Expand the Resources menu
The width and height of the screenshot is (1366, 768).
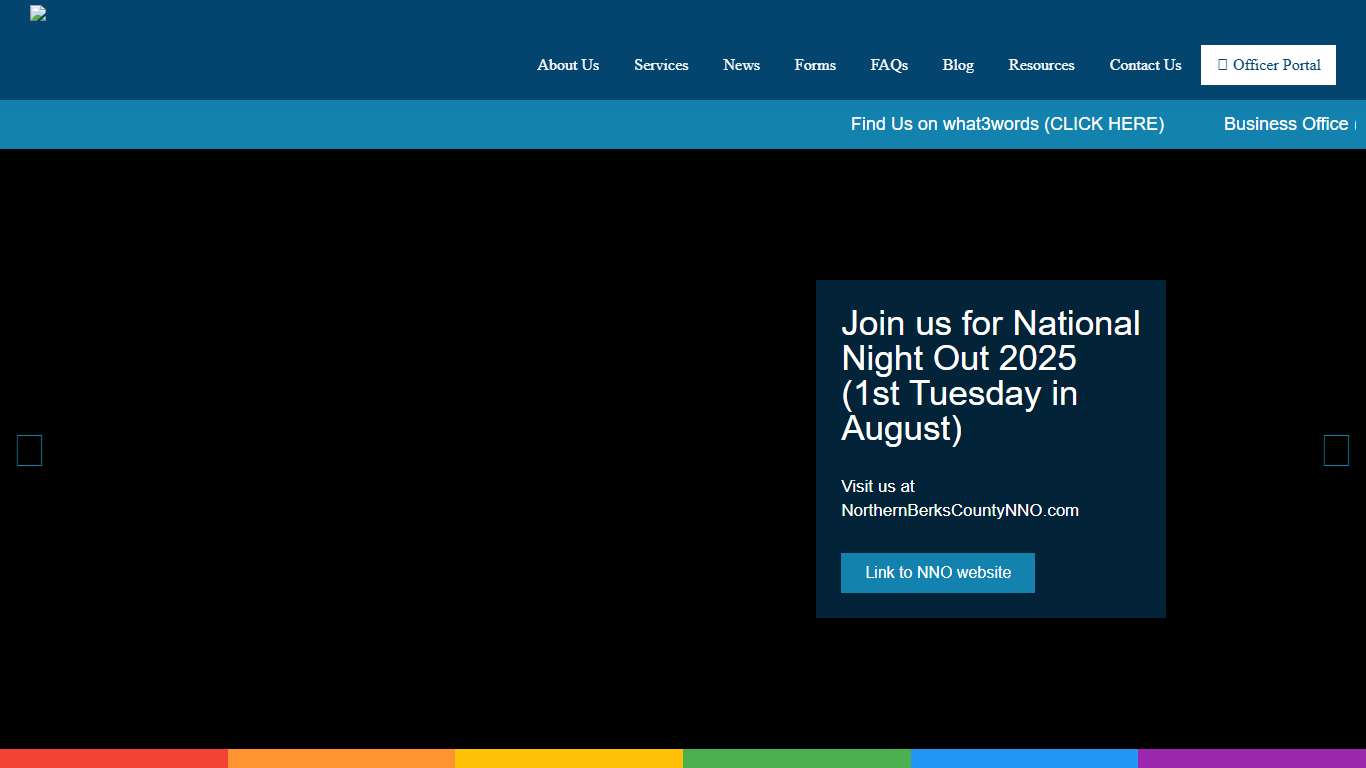pos(1041,65)
